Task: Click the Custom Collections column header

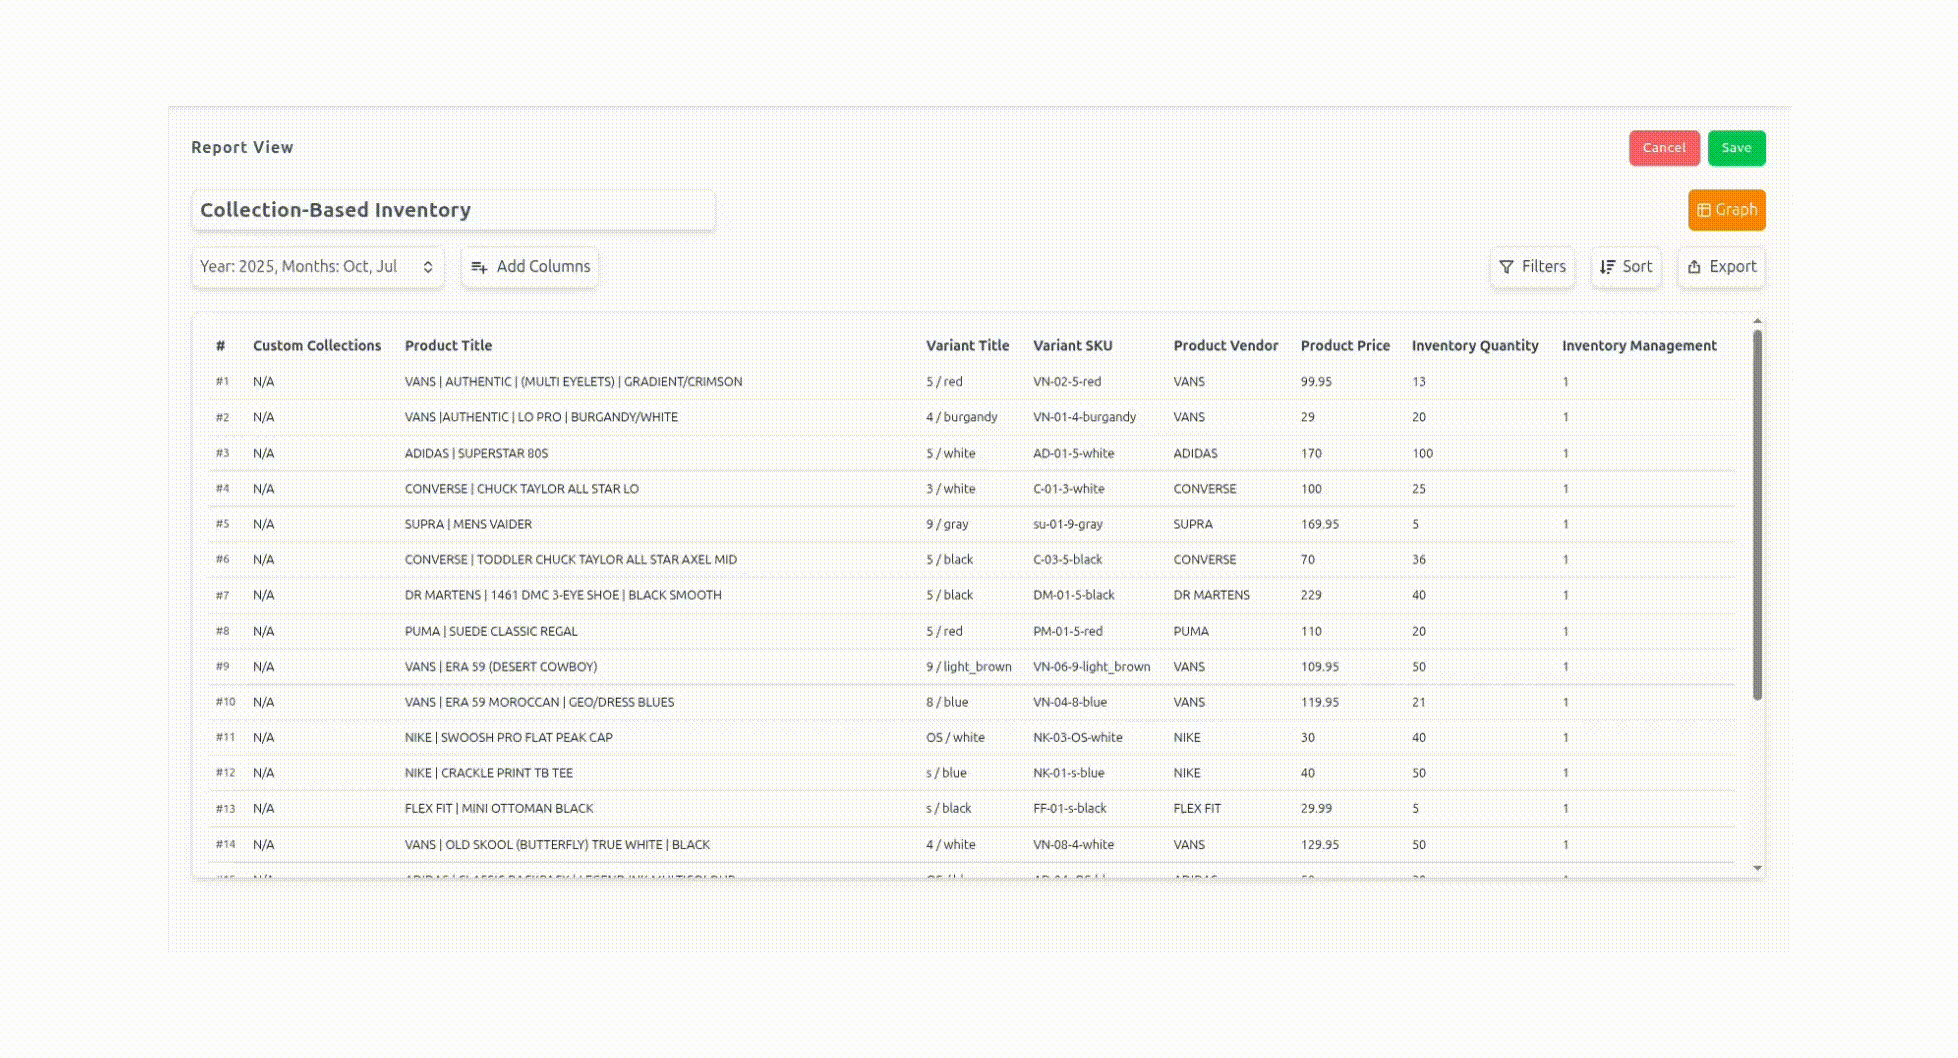Action: [x=316, y=346]
